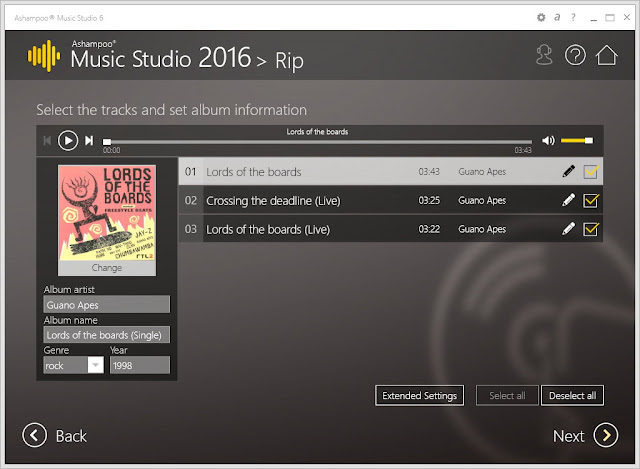Screen dimensions: 640x469
Task: Edit track 02 Crossing the deadline
Action: click(x=568, y=200)
